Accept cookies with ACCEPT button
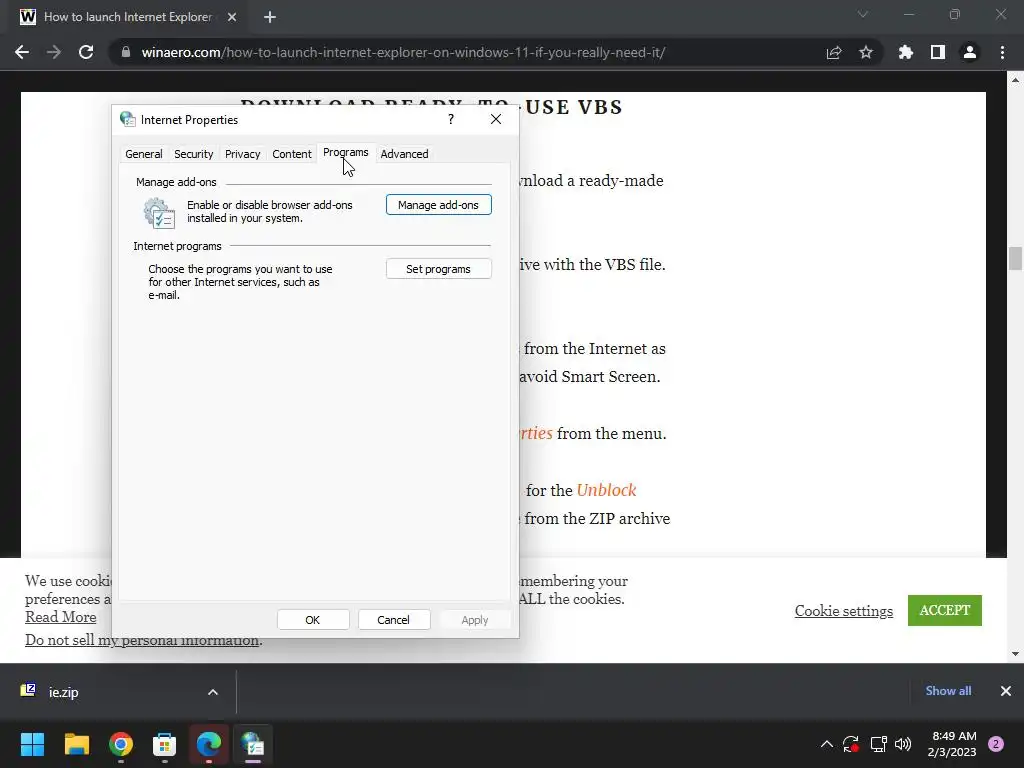1024x768 pixels. (x=944, y=610)
